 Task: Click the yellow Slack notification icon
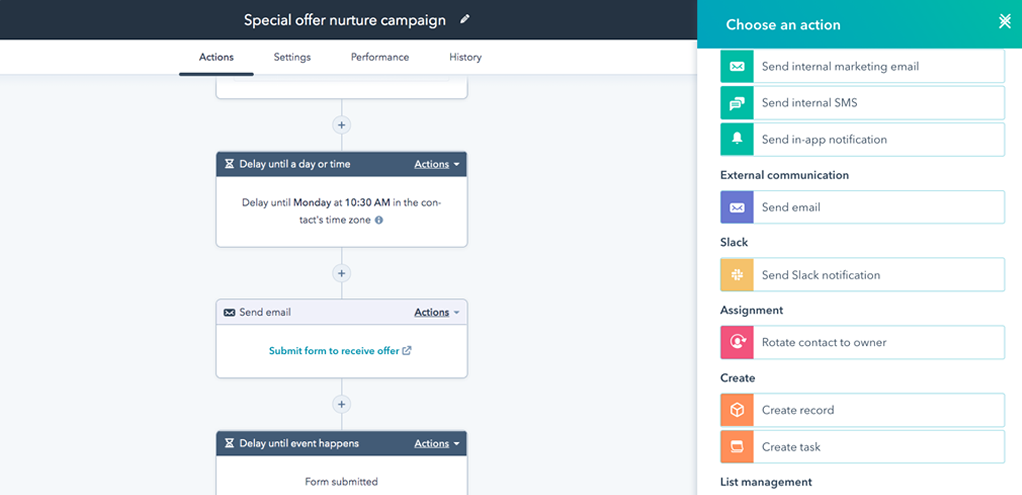(x=737, y=275)
